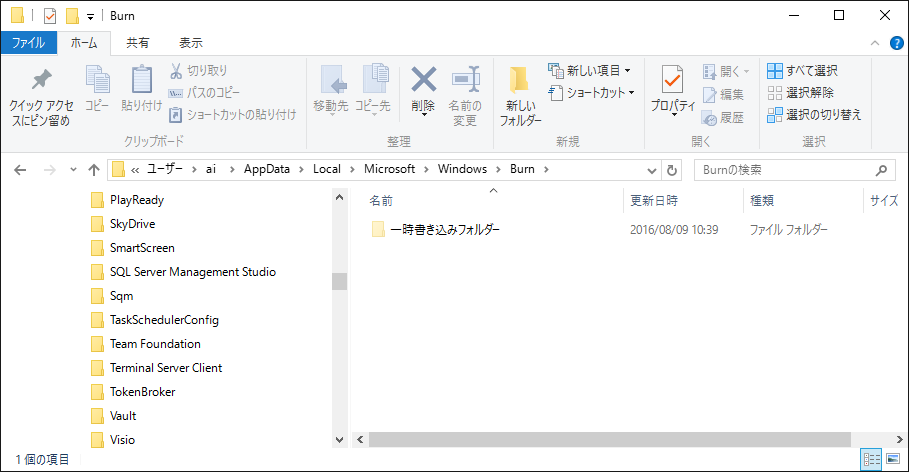Open the File (ファイル) menu
Image resolution: width=909 pixels, height=472 pixels.
(x=28, y=43)
